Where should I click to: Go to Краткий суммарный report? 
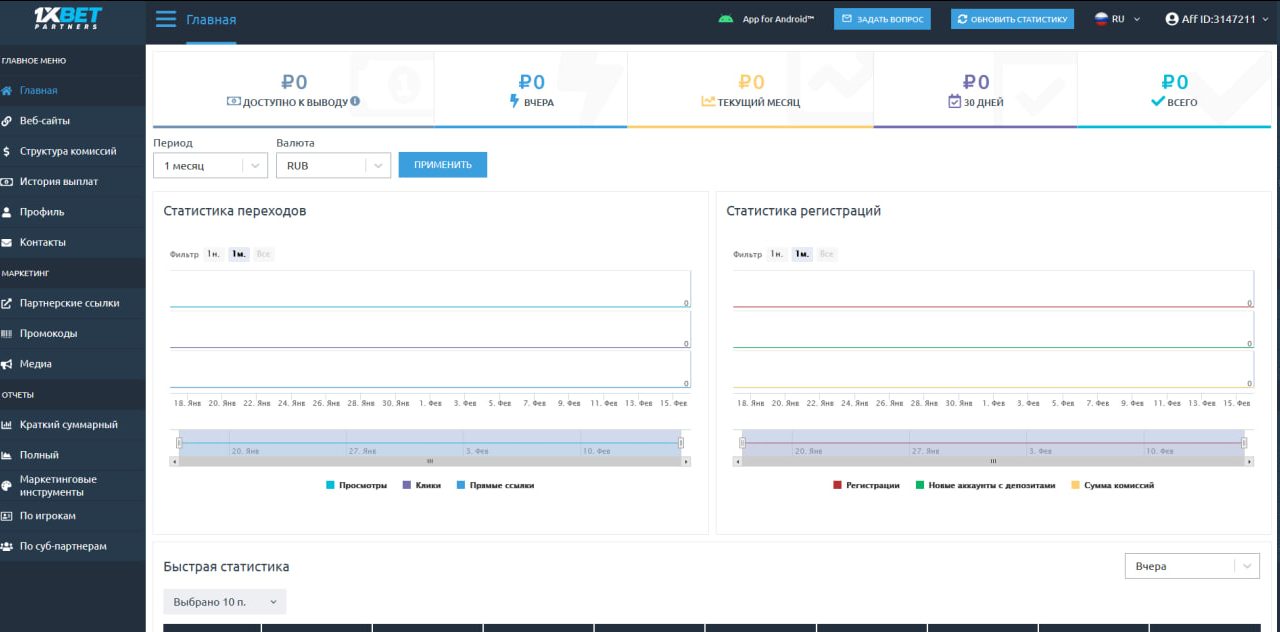point(68,425)
